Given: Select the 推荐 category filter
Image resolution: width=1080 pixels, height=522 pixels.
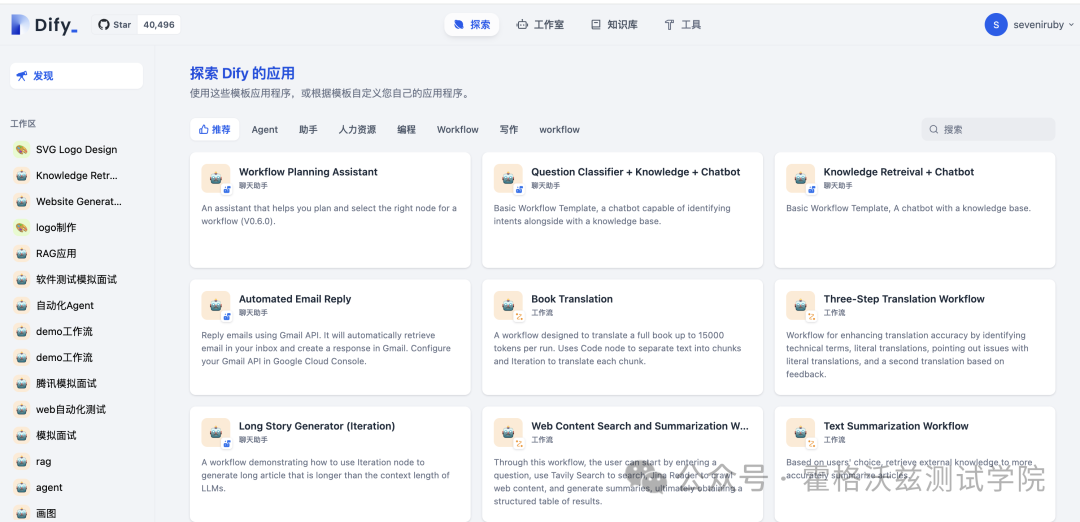Looking at the screenshot, I should point(215,129).
